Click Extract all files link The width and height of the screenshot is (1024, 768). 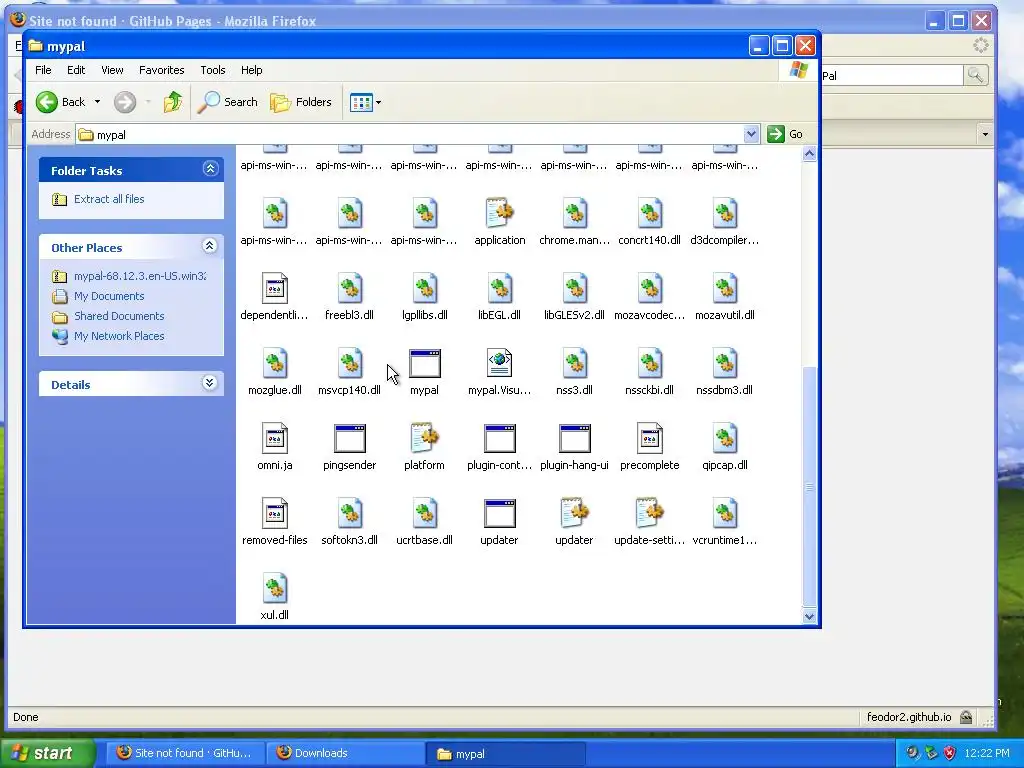pyautogui.click(x=109, y=199)
